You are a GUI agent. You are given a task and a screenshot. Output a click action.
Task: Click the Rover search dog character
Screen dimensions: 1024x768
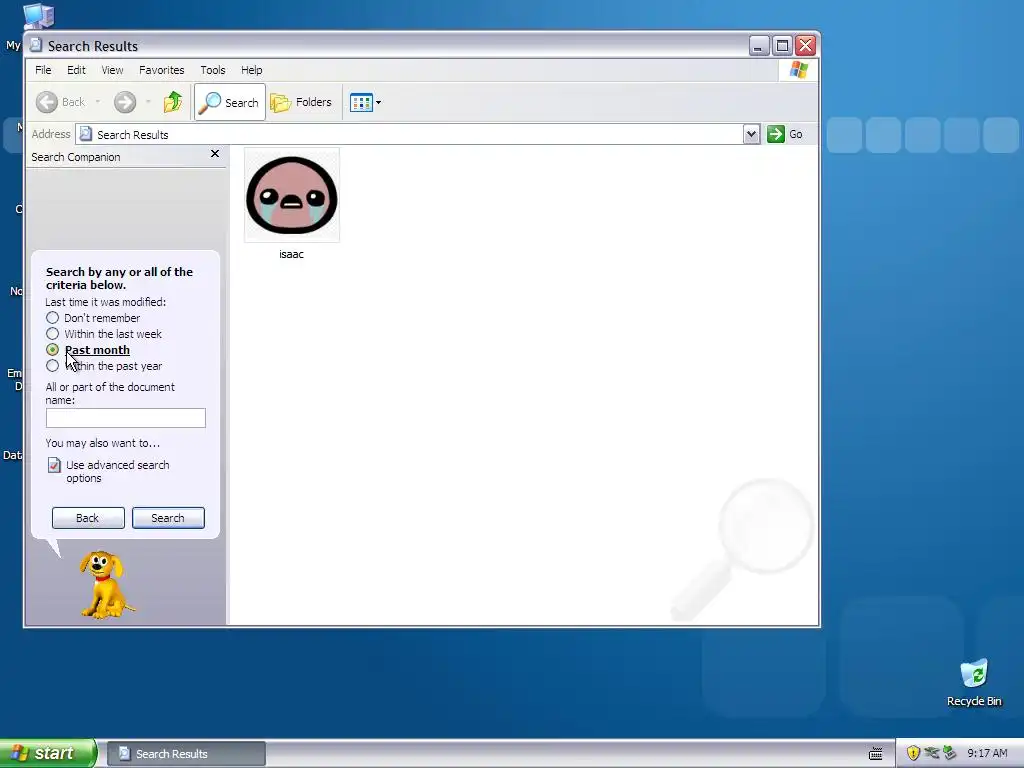point(106,584)
